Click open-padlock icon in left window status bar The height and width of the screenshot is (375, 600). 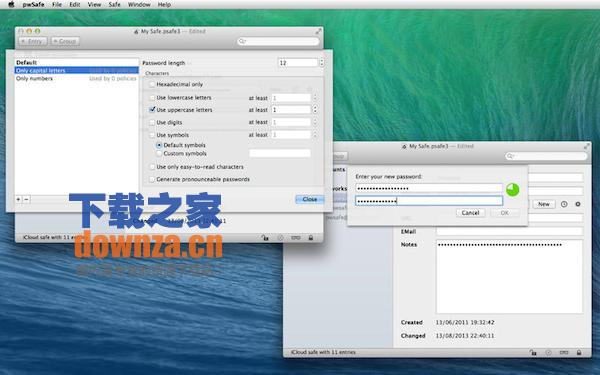pyautogui.click(x=265, y=238)
